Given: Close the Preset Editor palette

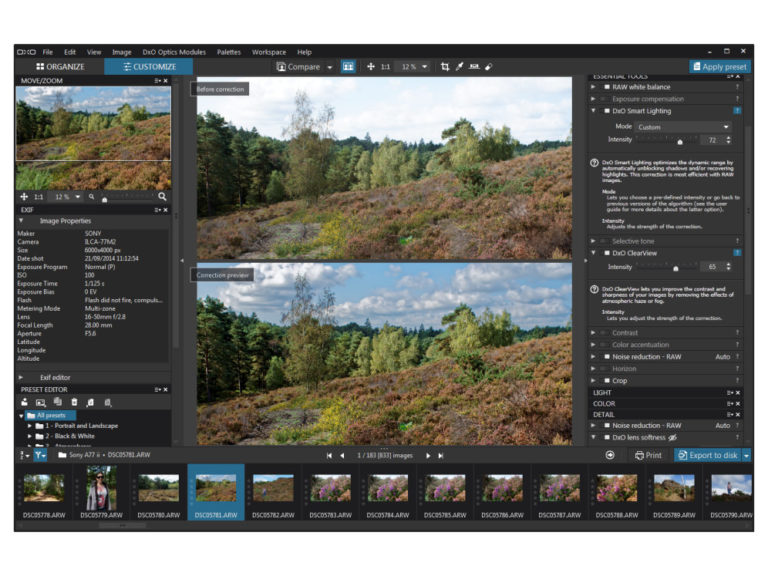Looking at the screenshot, I should coord(166,389).
